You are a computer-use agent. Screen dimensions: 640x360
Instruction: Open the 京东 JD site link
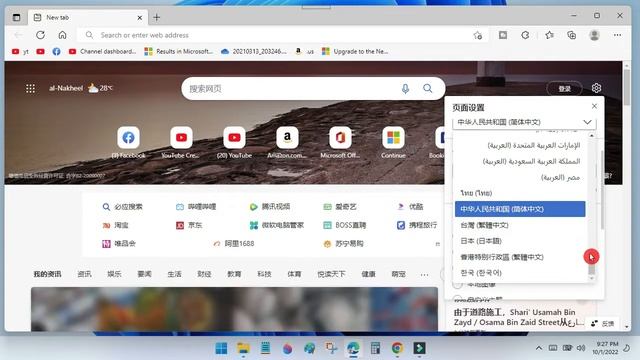point(189,225)
